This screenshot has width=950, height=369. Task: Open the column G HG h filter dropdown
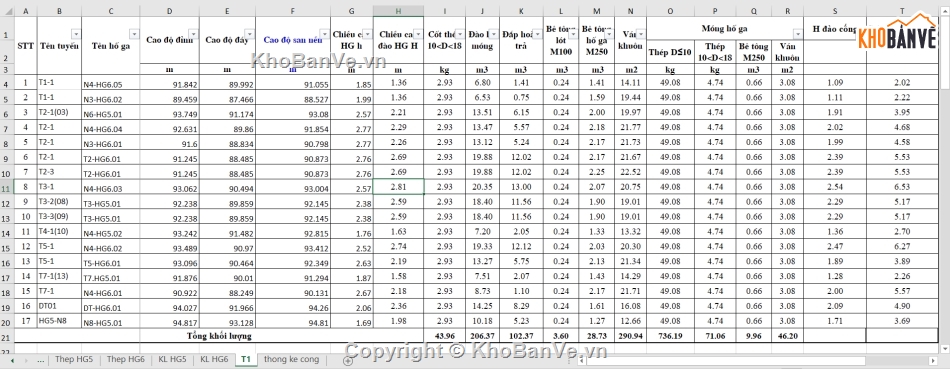pyautogui.click(x=368, y=34)
